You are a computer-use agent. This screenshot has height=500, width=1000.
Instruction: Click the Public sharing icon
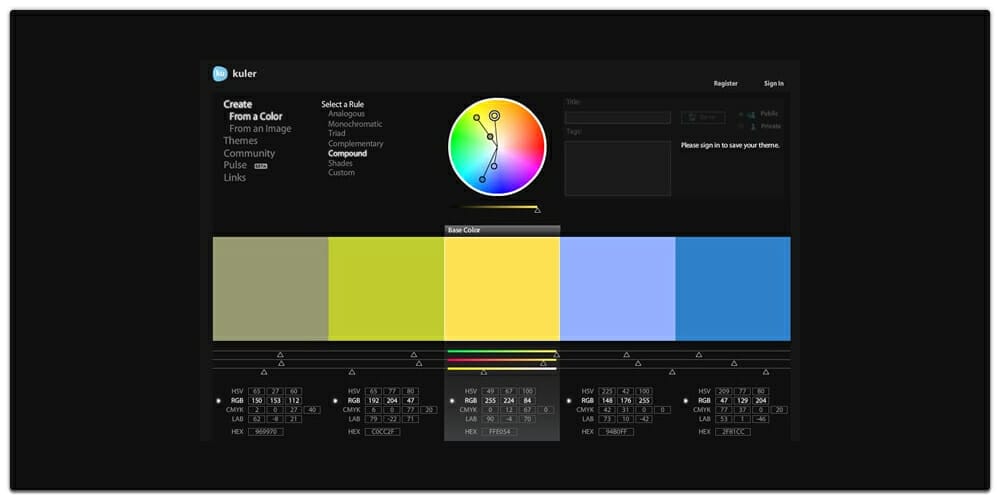(x=751, y=114)
